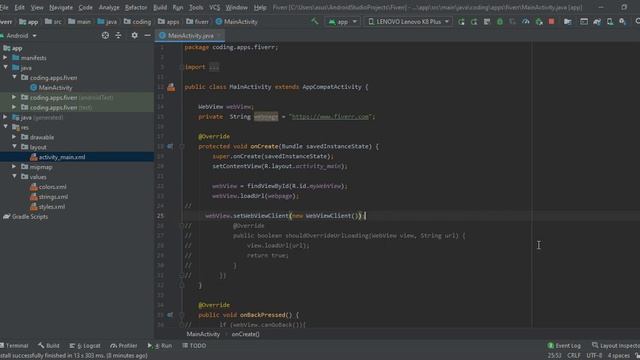The width and height of the screenshot is (640, 360).
Task: Open the View menu
Action: 37,7
